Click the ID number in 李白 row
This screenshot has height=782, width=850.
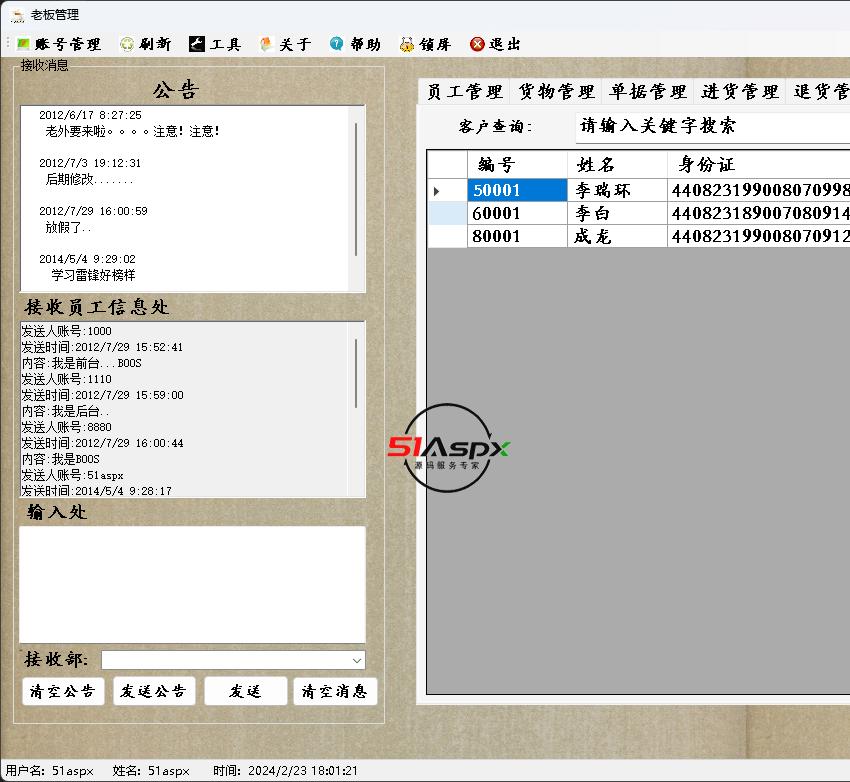pos(759,214)
